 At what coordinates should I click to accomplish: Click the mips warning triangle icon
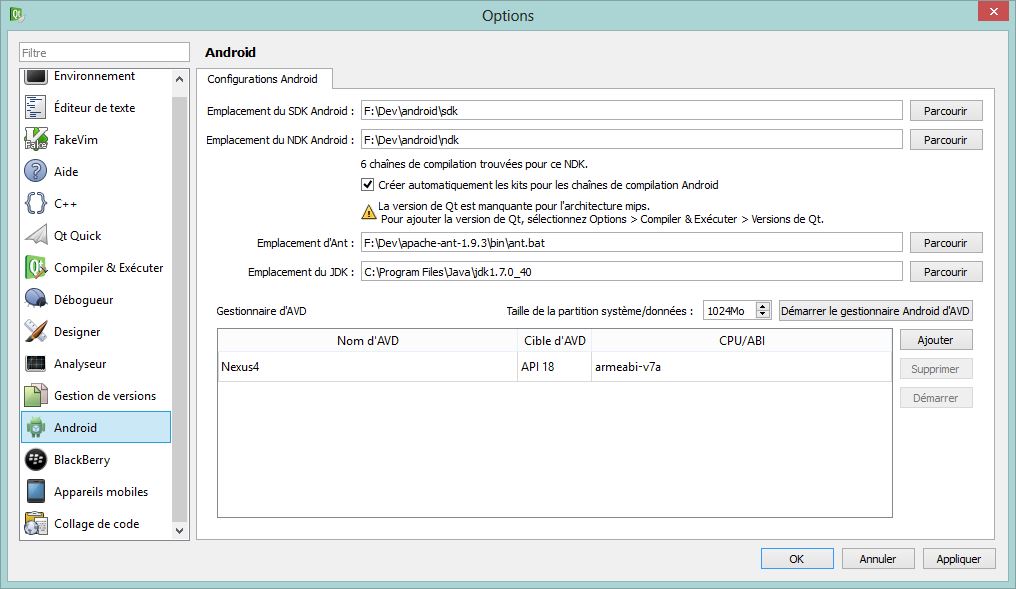pyautogui.click(x=368, y=211)
